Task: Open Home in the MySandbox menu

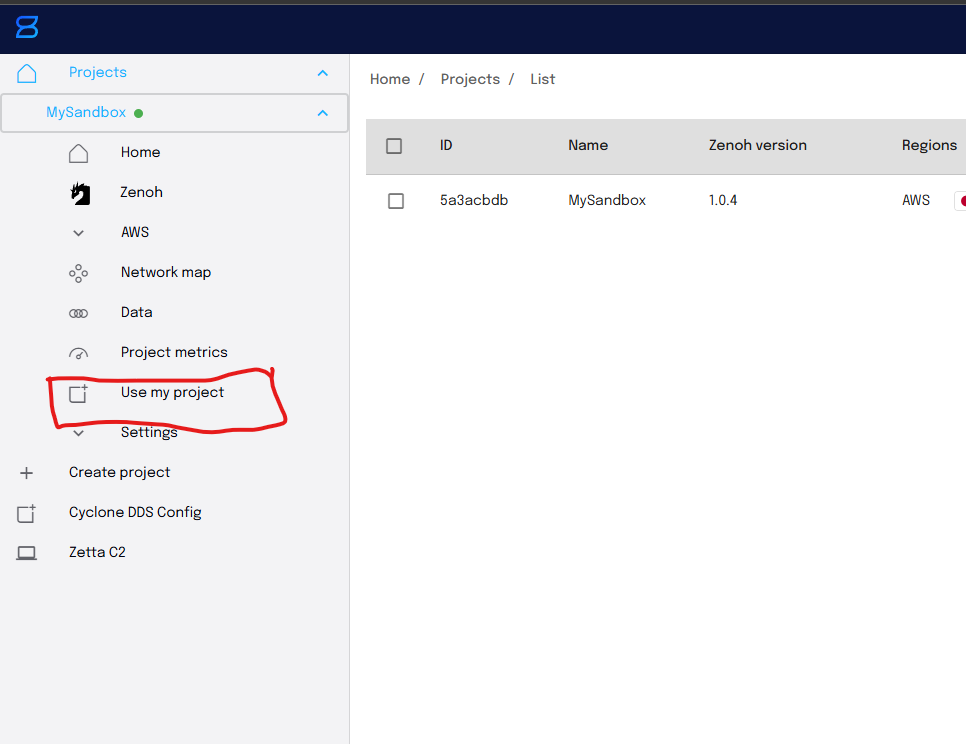Action: [x=140, y=152]
